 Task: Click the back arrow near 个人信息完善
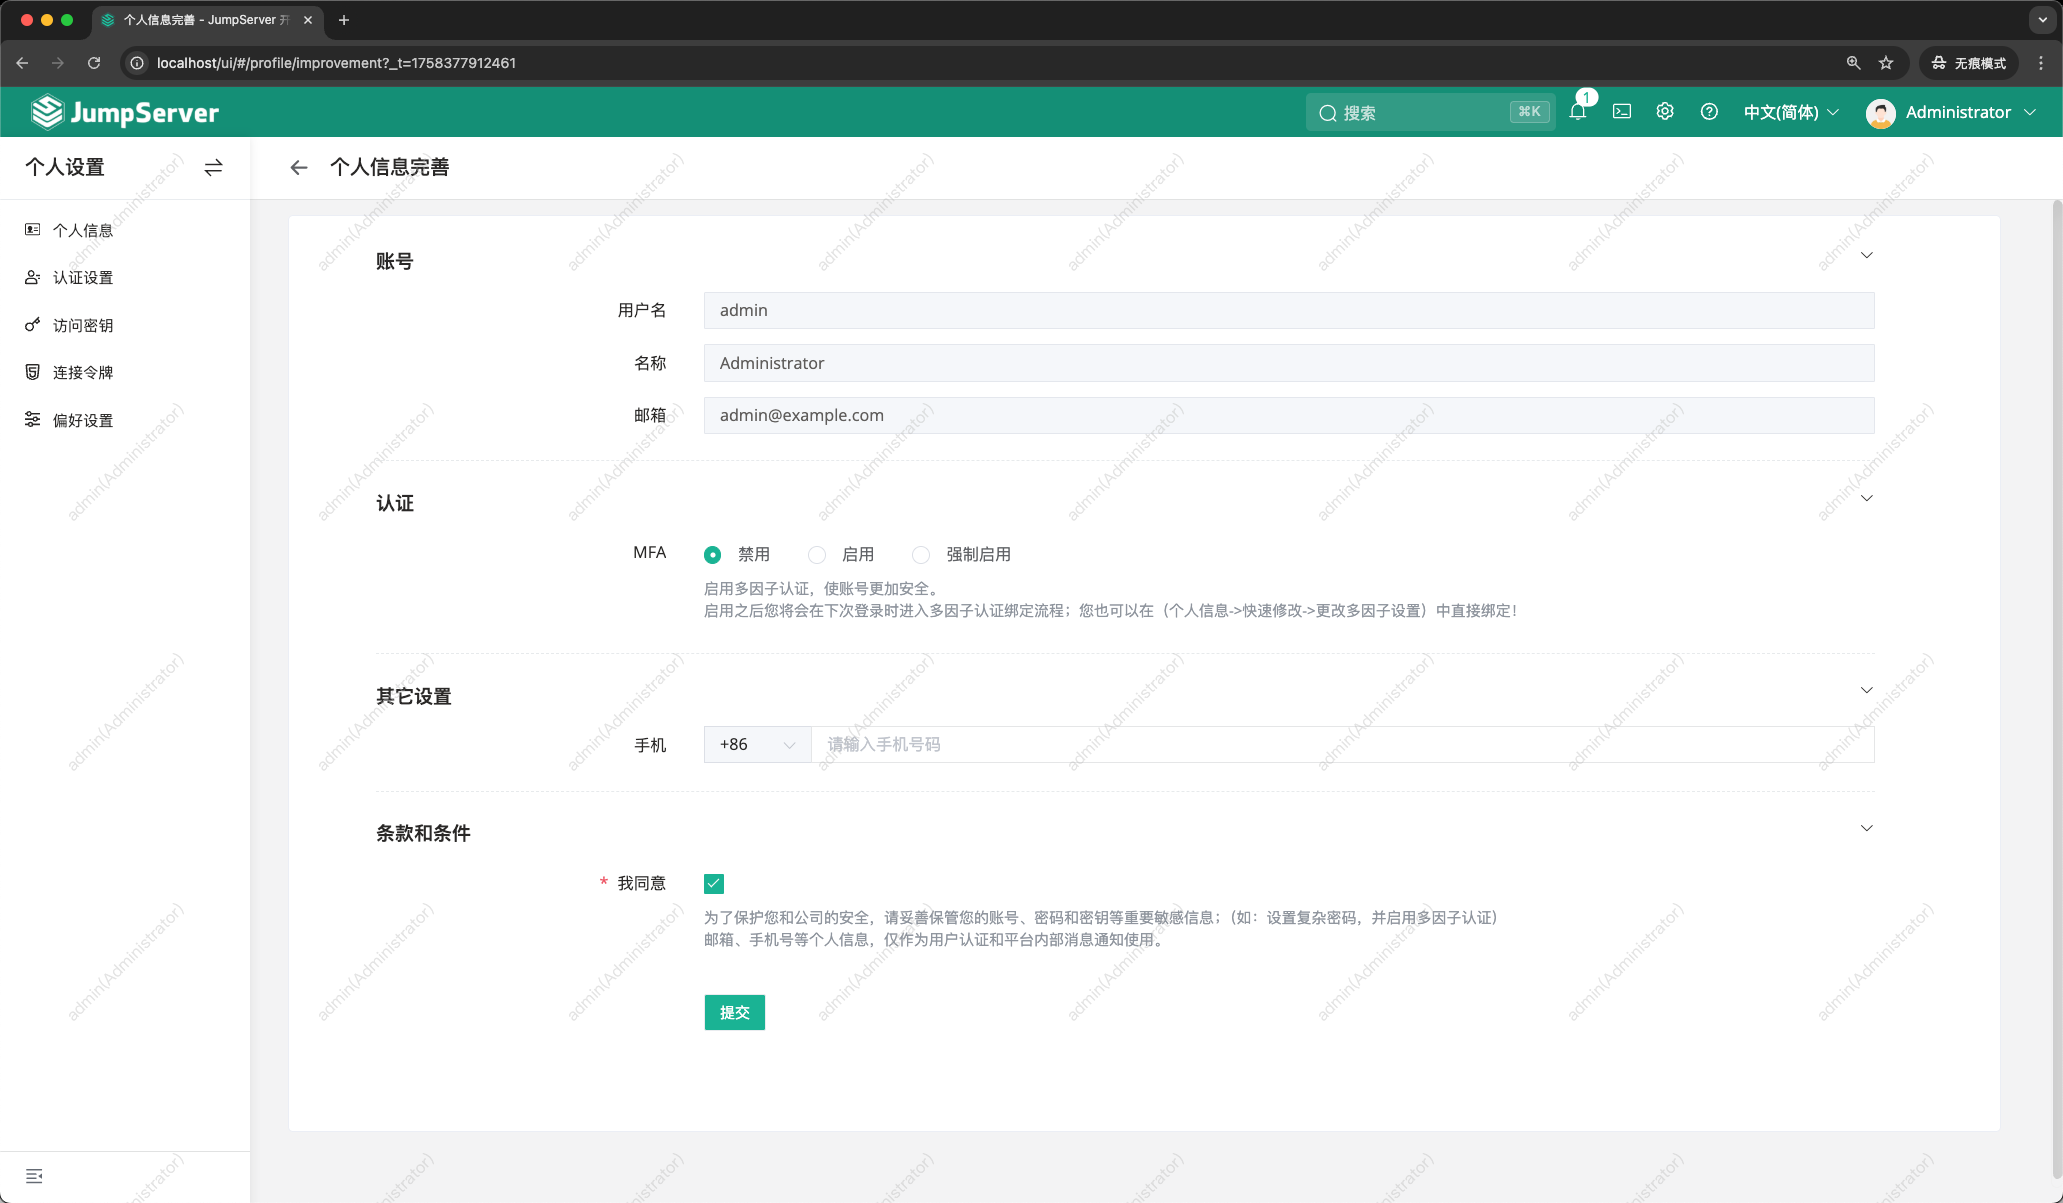pyautogui.click(x=298, y=167)
